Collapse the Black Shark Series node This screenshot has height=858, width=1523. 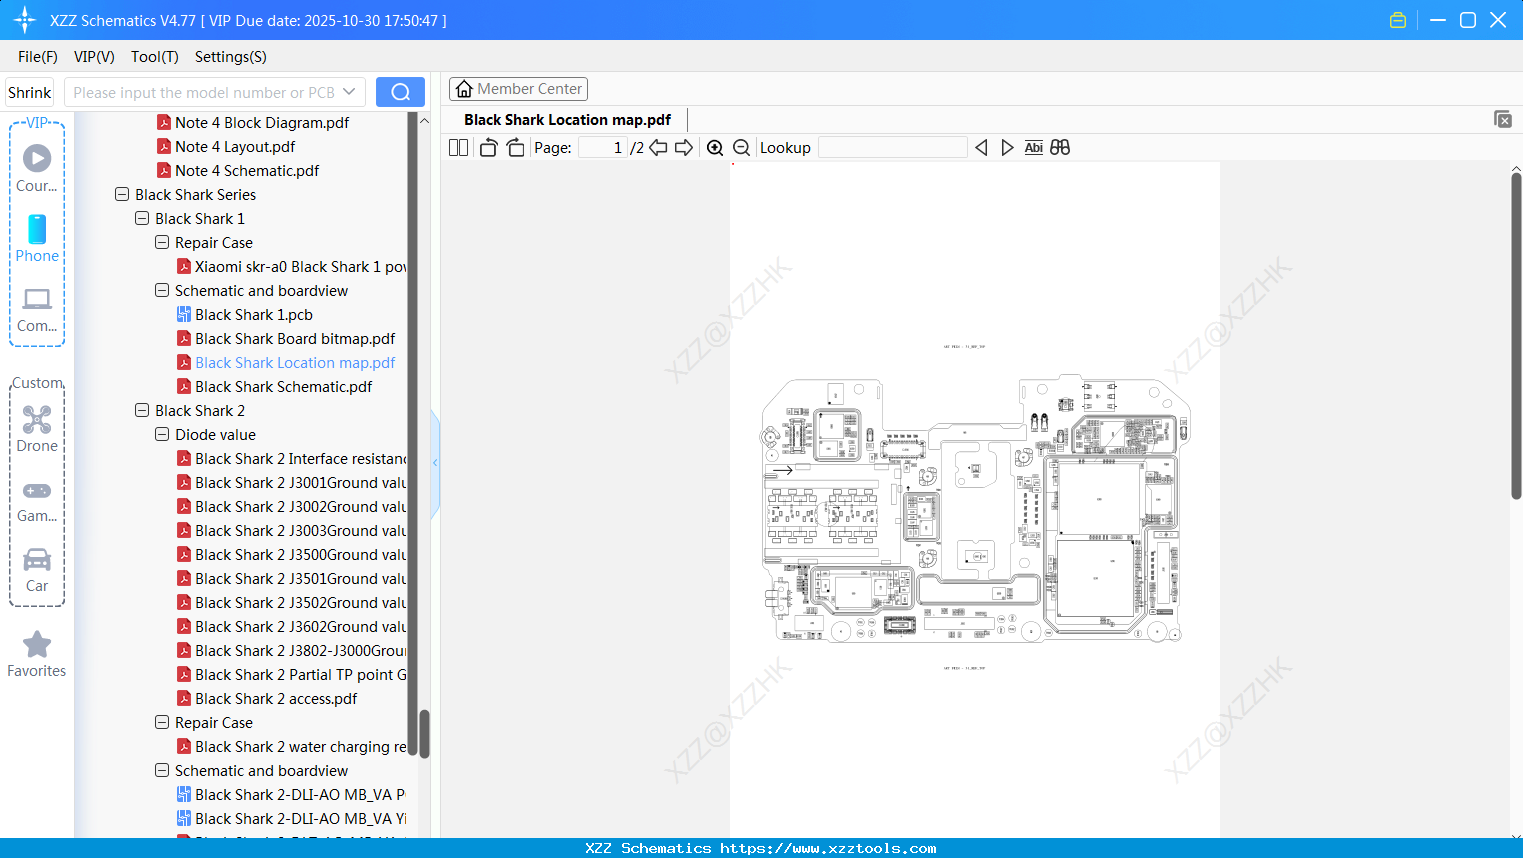pos(122,195)
